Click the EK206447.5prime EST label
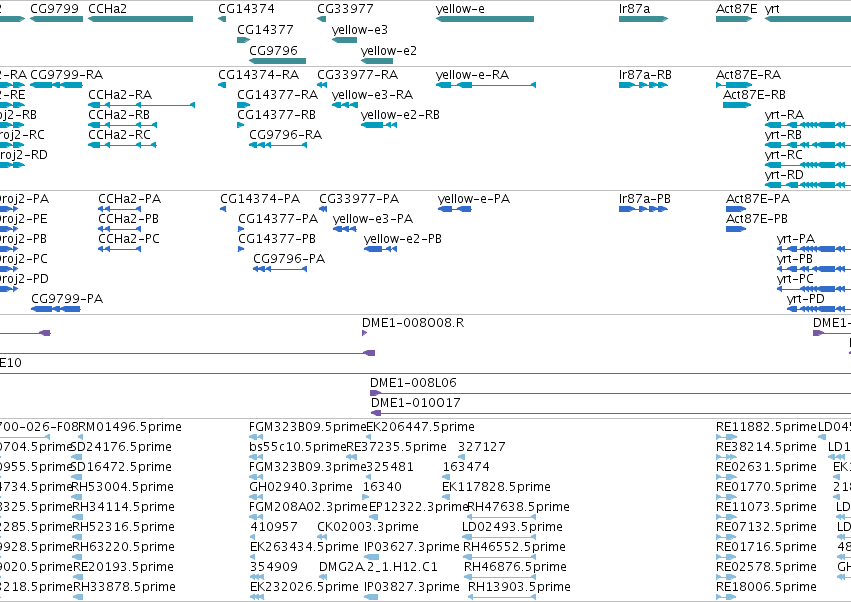This screenshot has height=602, width=851. coord(421,427)
